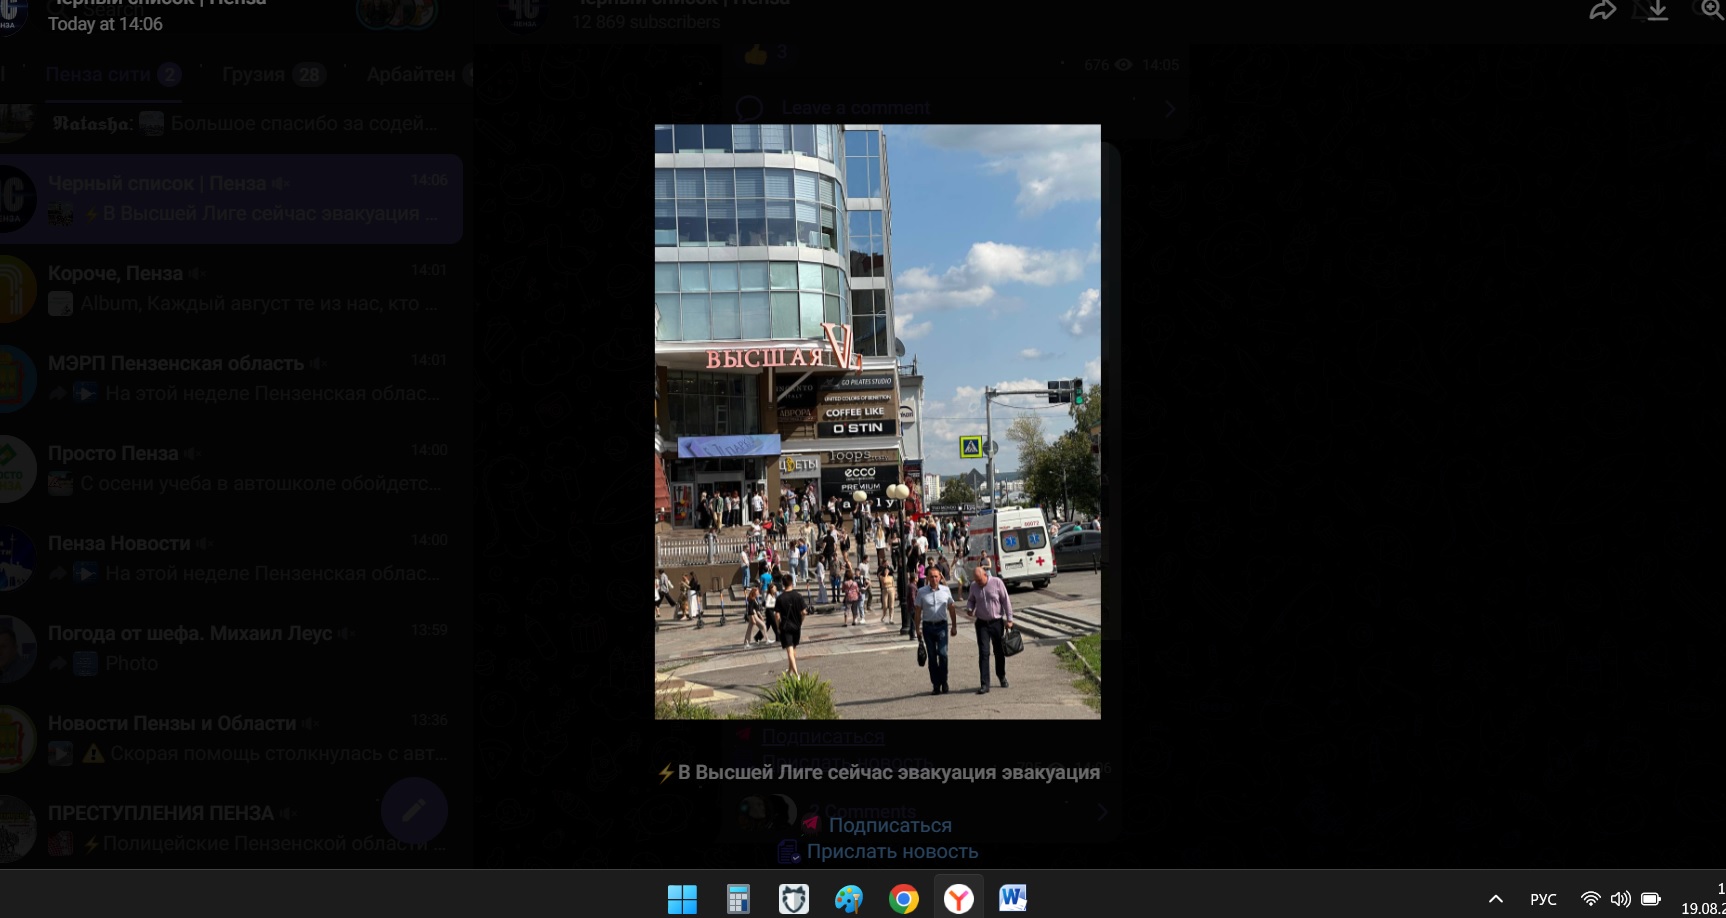
Task: Open the РУС input language switcher
Action: 1543,899
